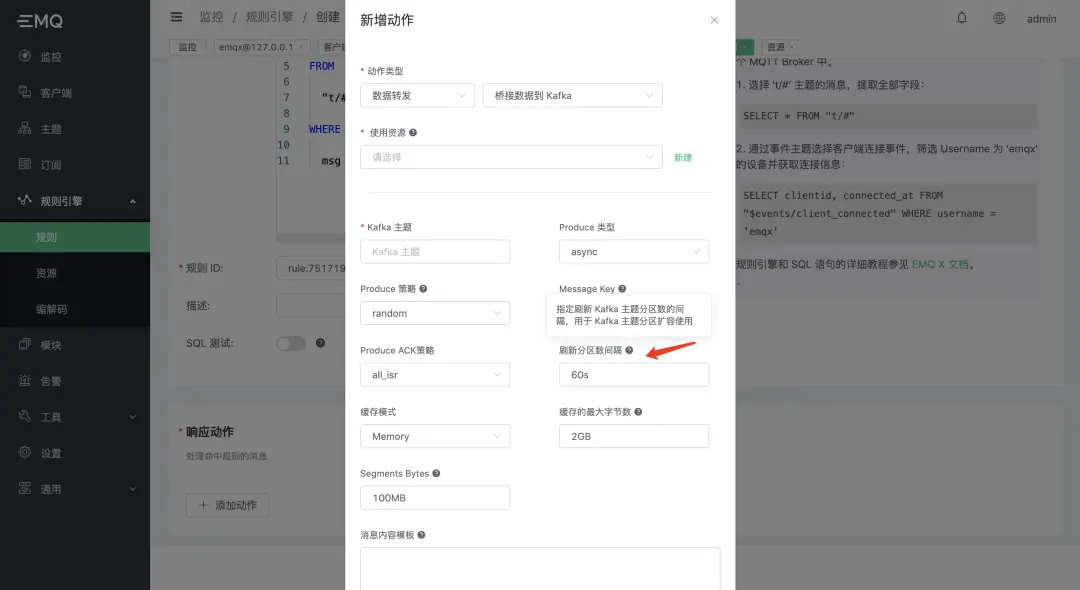Open the 缓存模式 Memory dropdown
The width and height of the screenshot is (1080, 590).
(435, 436)
